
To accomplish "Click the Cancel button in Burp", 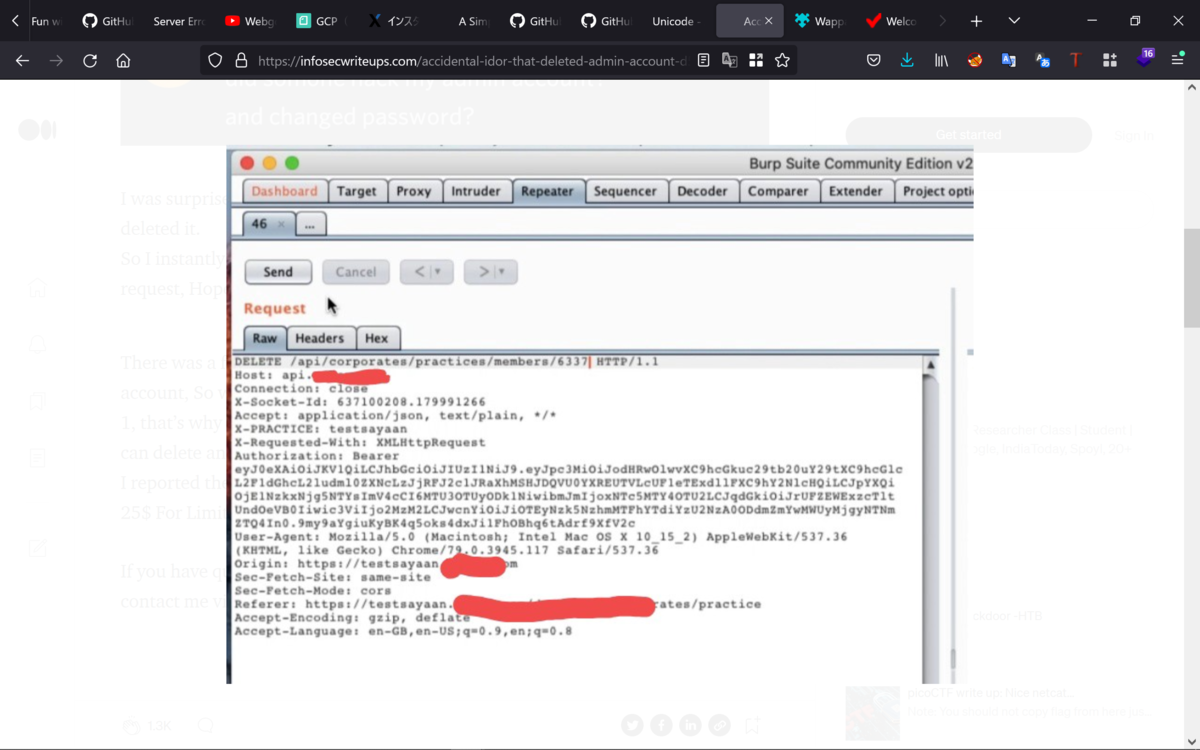I will point(356,272).
